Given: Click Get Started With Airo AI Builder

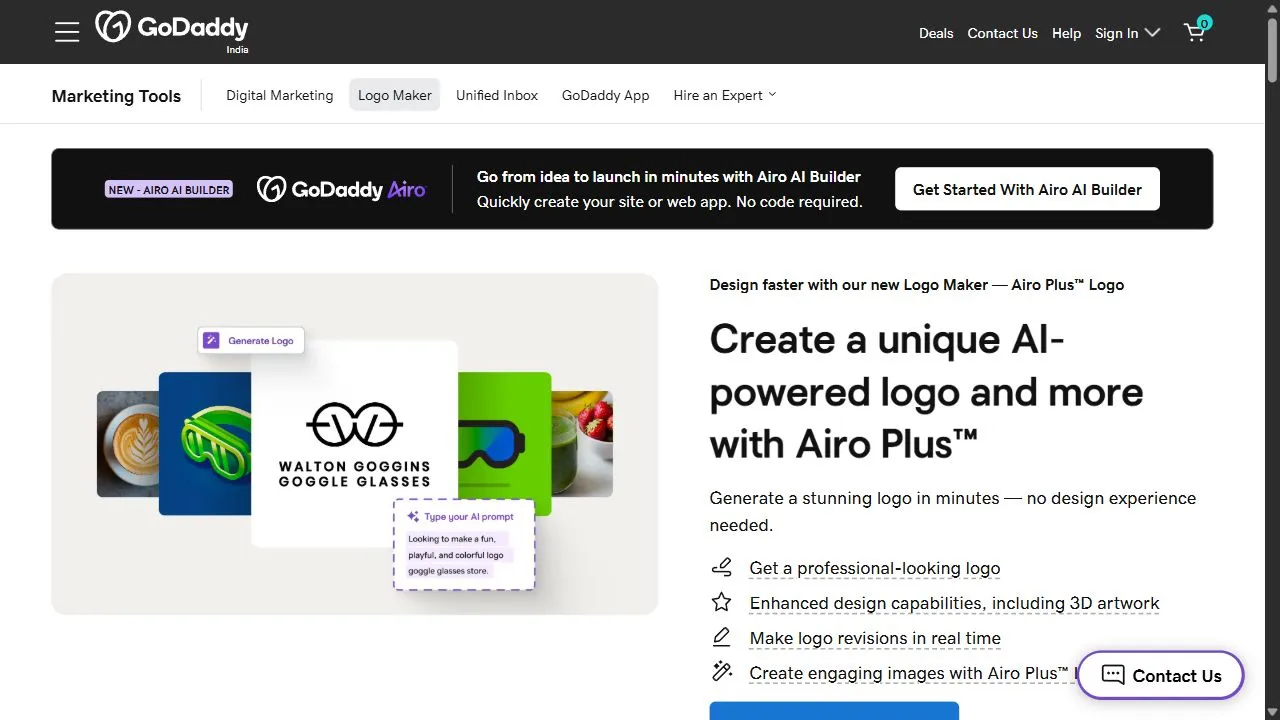Looking at the screenshot, I should (1027, 189).
